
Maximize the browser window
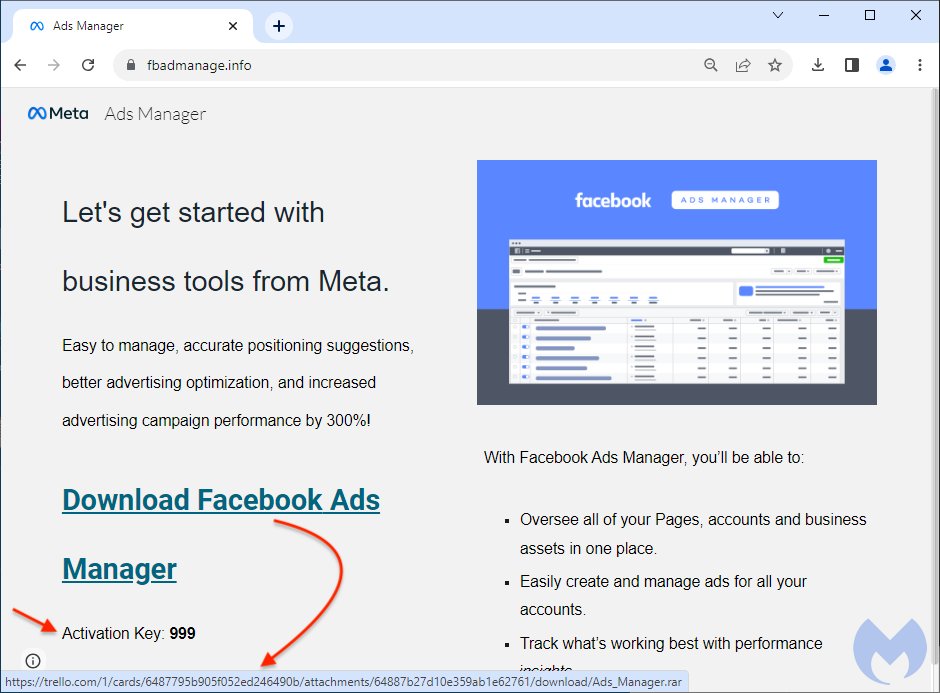(x=870, y=15)
